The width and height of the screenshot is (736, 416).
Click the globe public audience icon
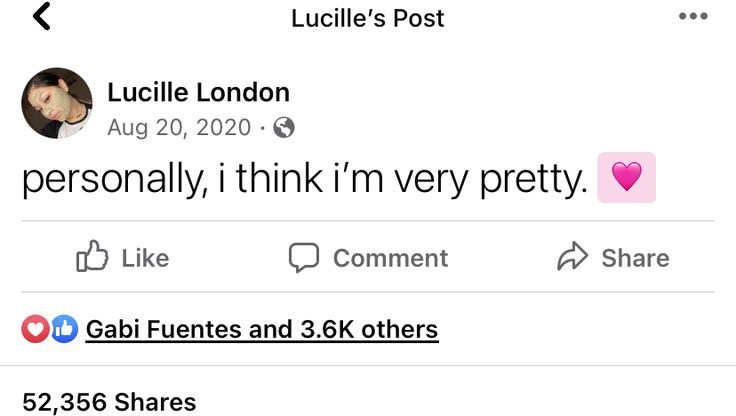(x=284, y=127)
